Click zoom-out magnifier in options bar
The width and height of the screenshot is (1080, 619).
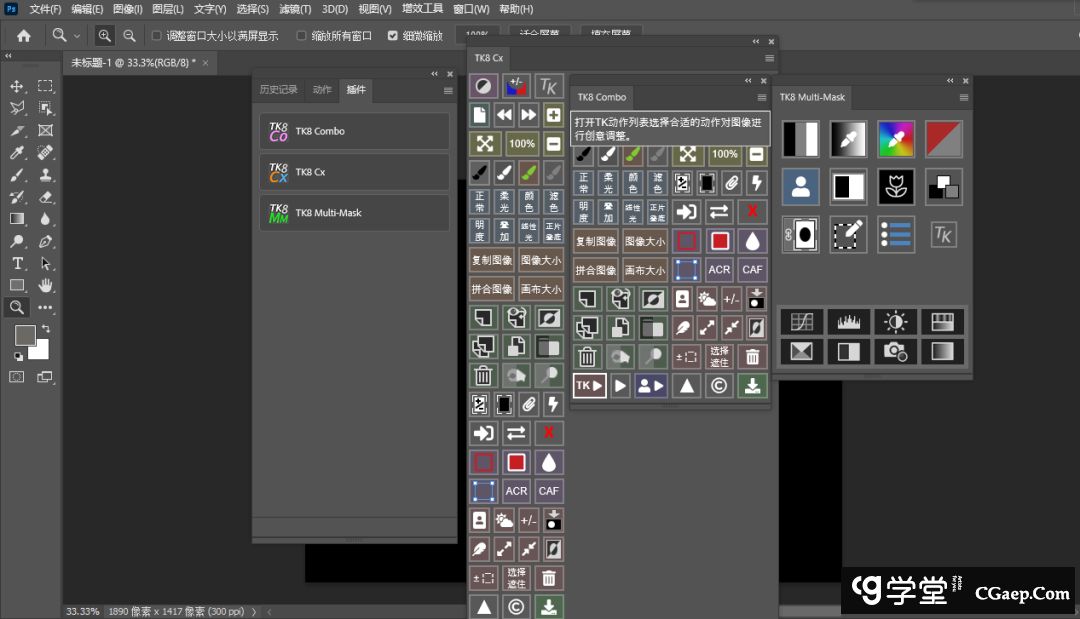(x=129, y=35)
